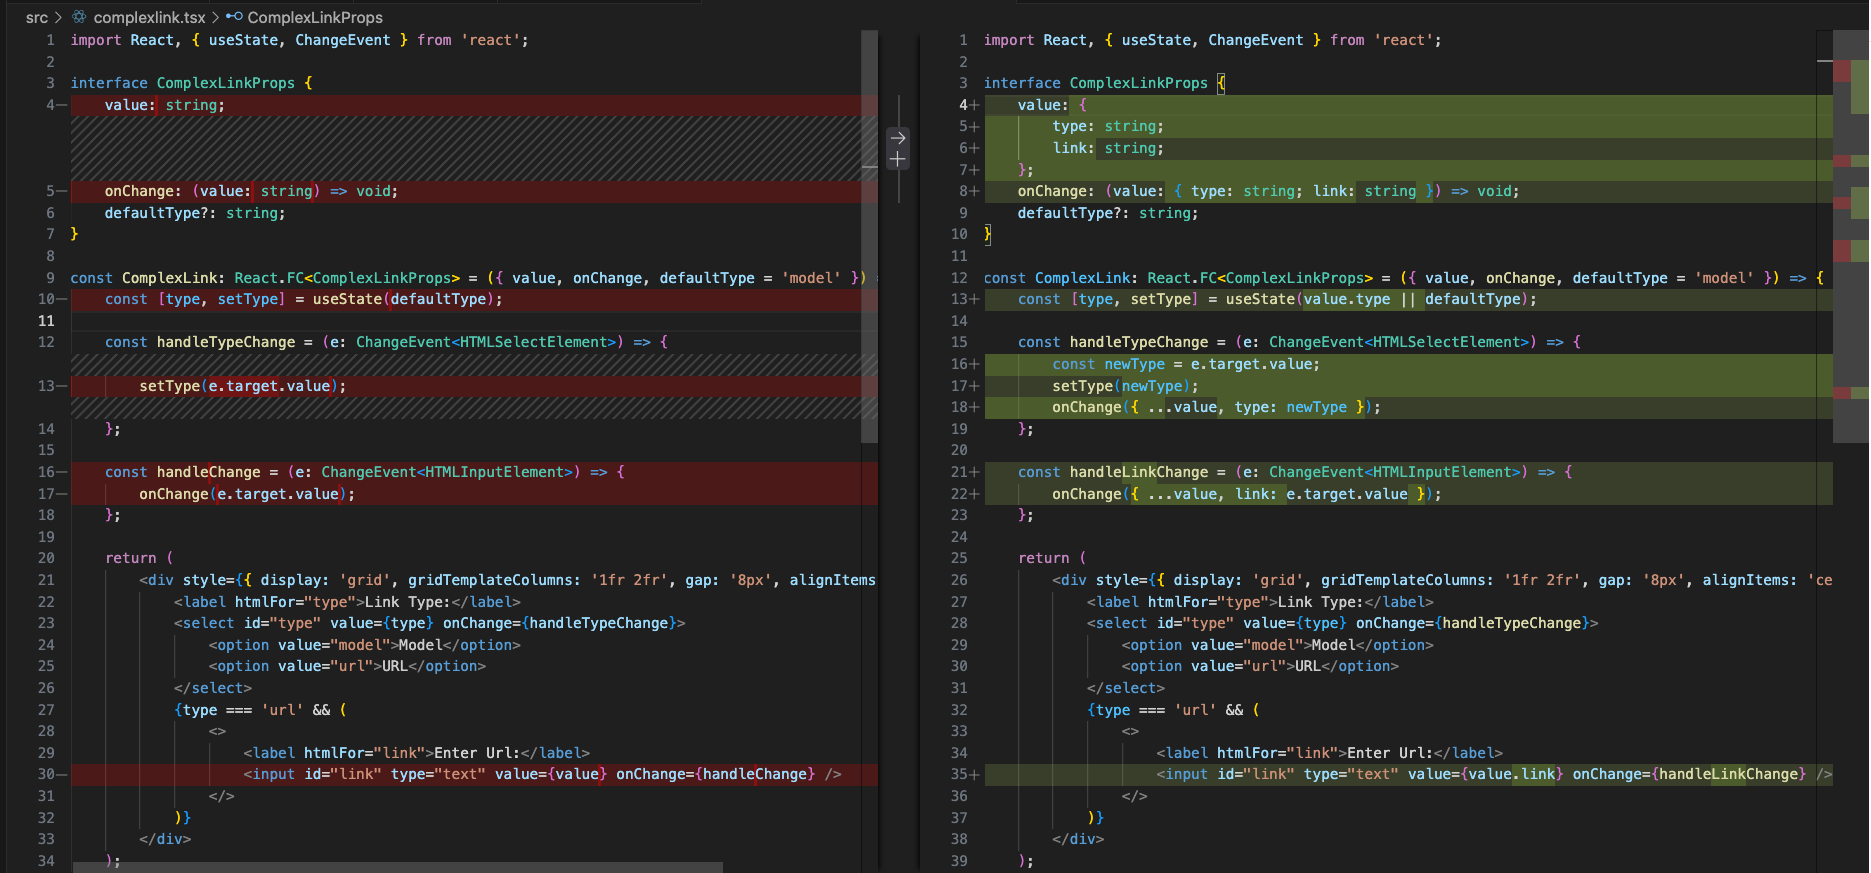Click the URL option on modified line 30
Viewport: 1871px width, 873px height.
point(1260,666)
